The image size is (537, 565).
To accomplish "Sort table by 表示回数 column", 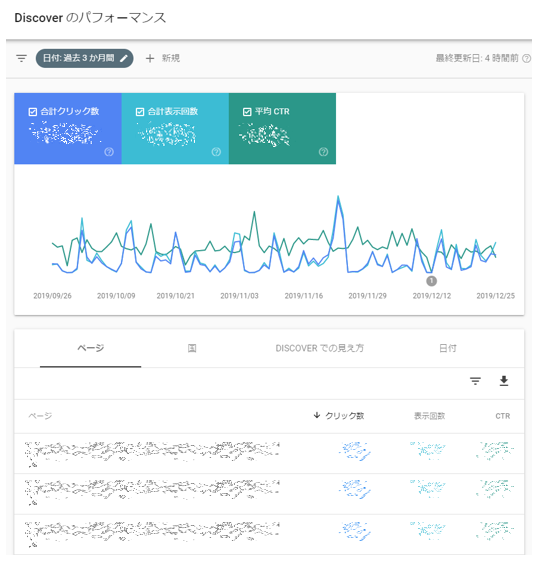I will click(x=429, y=416).
